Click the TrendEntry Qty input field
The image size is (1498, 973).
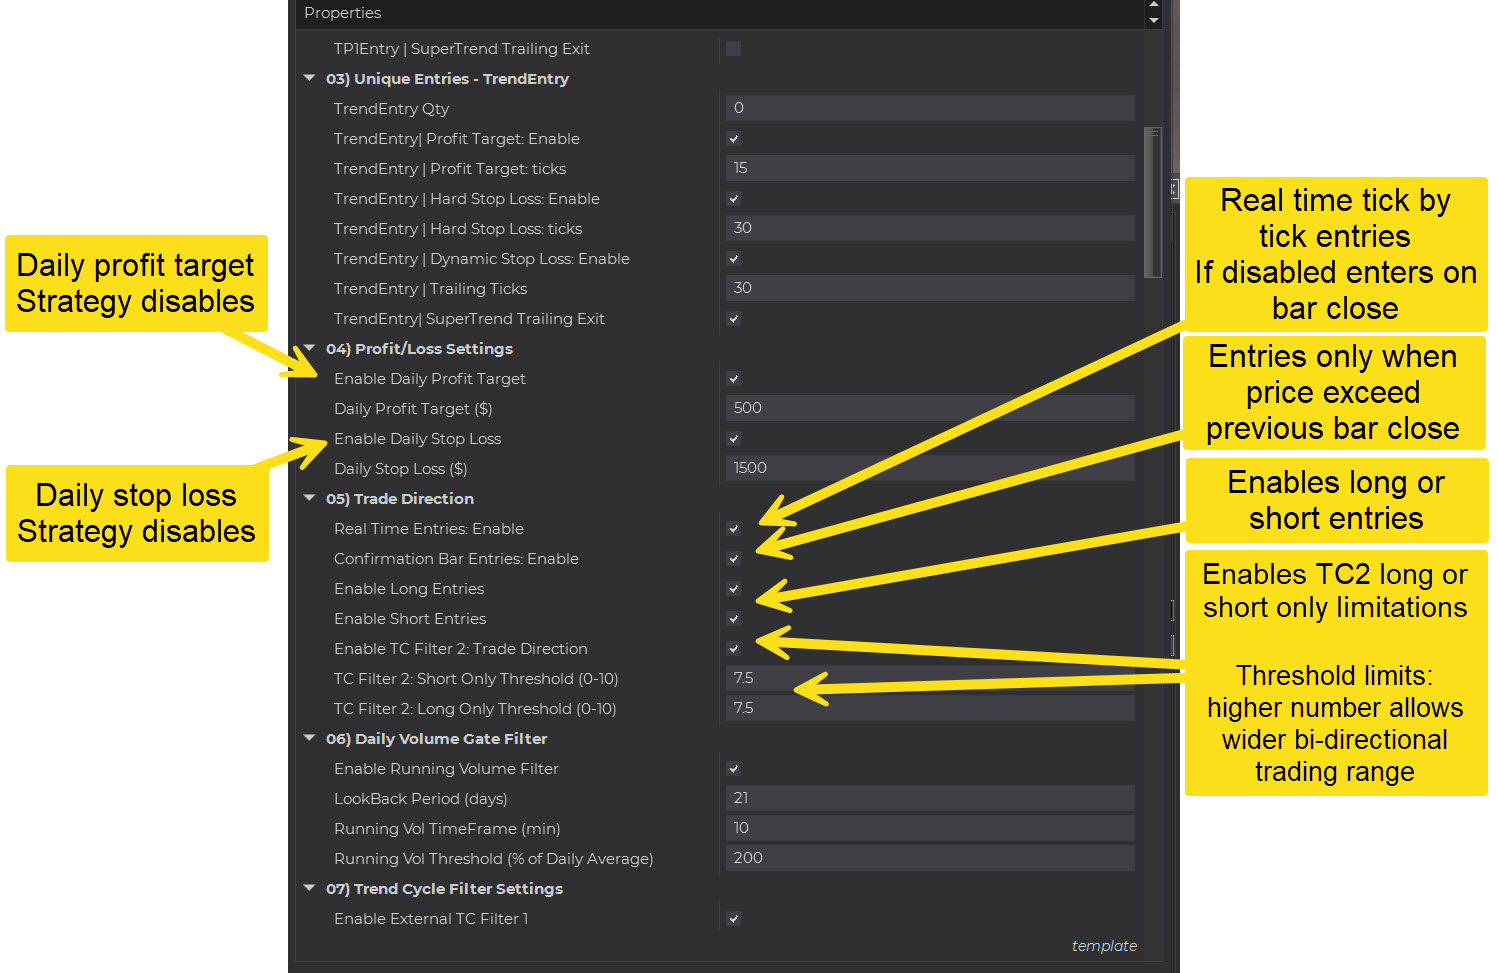coord(929,108)
